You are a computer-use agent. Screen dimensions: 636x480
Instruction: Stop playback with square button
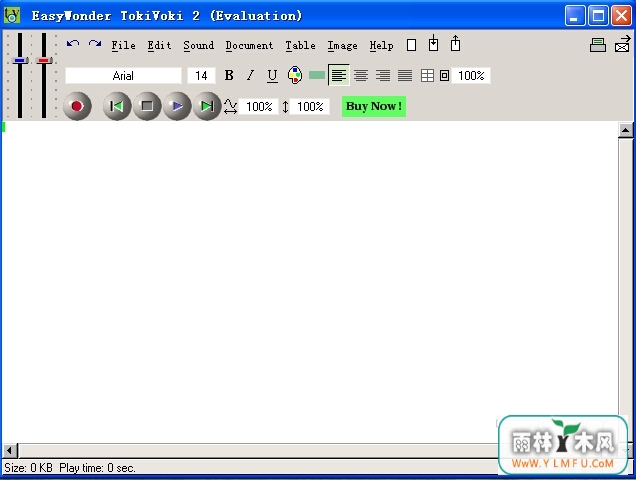click(x=147, y=106)
